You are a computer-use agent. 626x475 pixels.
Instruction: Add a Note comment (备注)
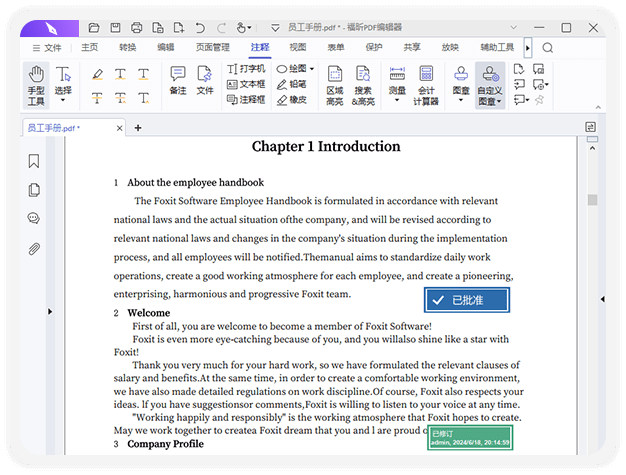point(178,80)
